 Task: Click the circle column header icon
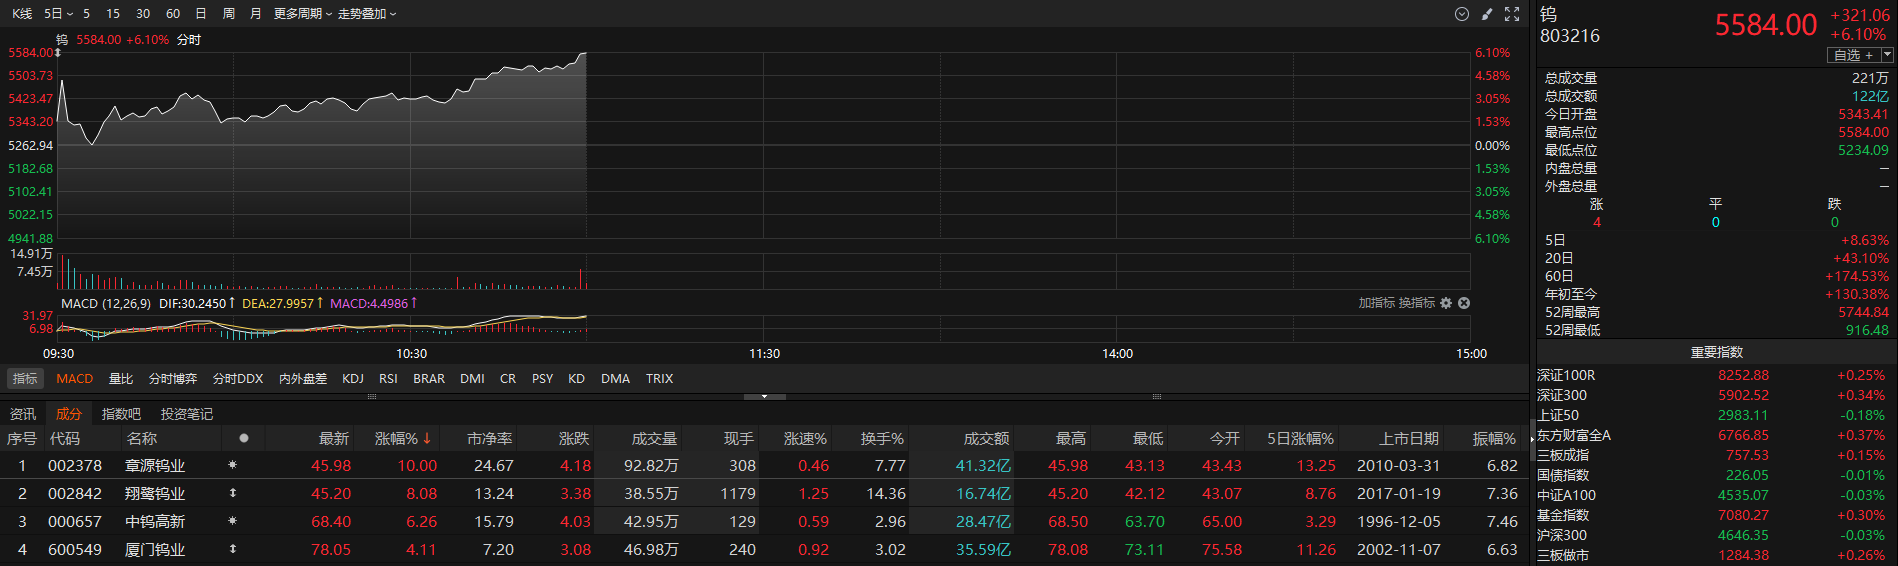243,438
